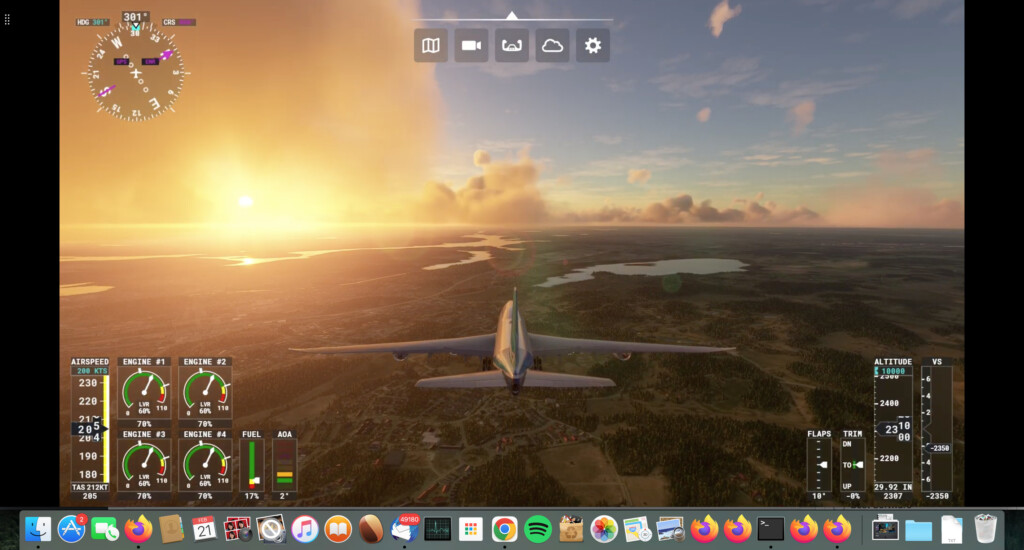Select the 2307 altitude readout

pos(893,496)
